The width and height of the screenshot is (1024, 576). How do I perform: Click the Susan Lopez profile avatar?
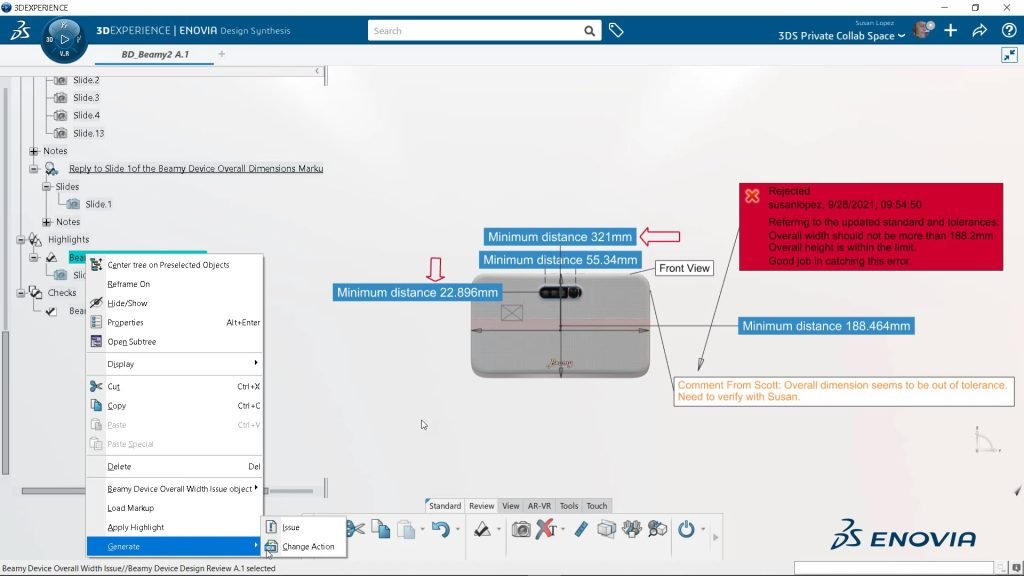click(x=923, y=30)
